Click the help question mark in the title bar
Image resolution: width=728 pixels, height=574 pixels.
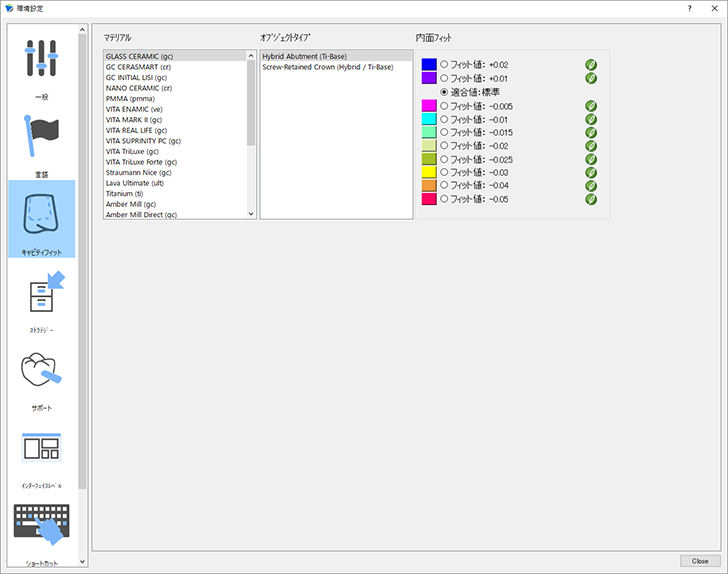pos(689,8)
